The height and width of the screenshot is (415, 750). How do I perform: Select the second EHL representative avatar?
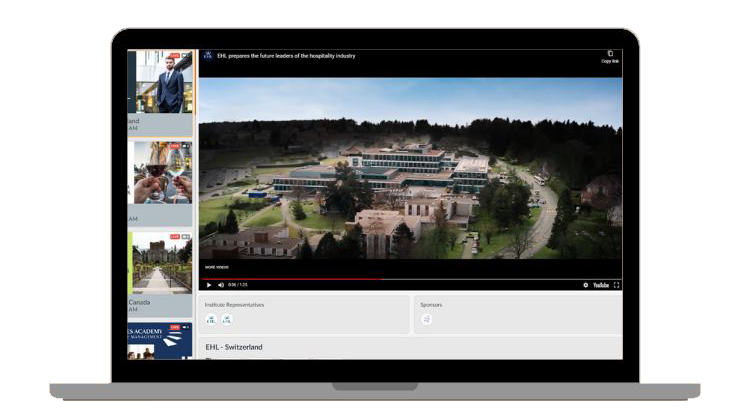point(227,319)
